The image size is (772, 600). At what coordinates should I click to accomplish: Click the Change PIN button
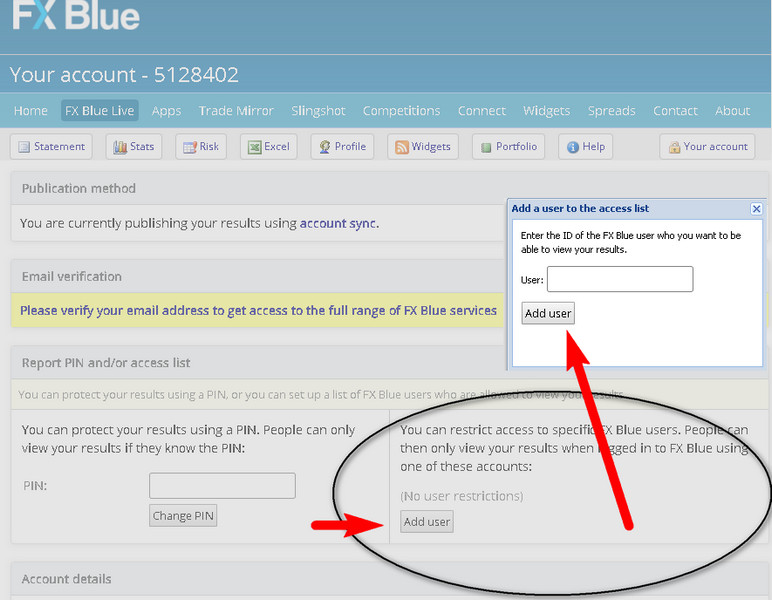[x=183, y=516]
